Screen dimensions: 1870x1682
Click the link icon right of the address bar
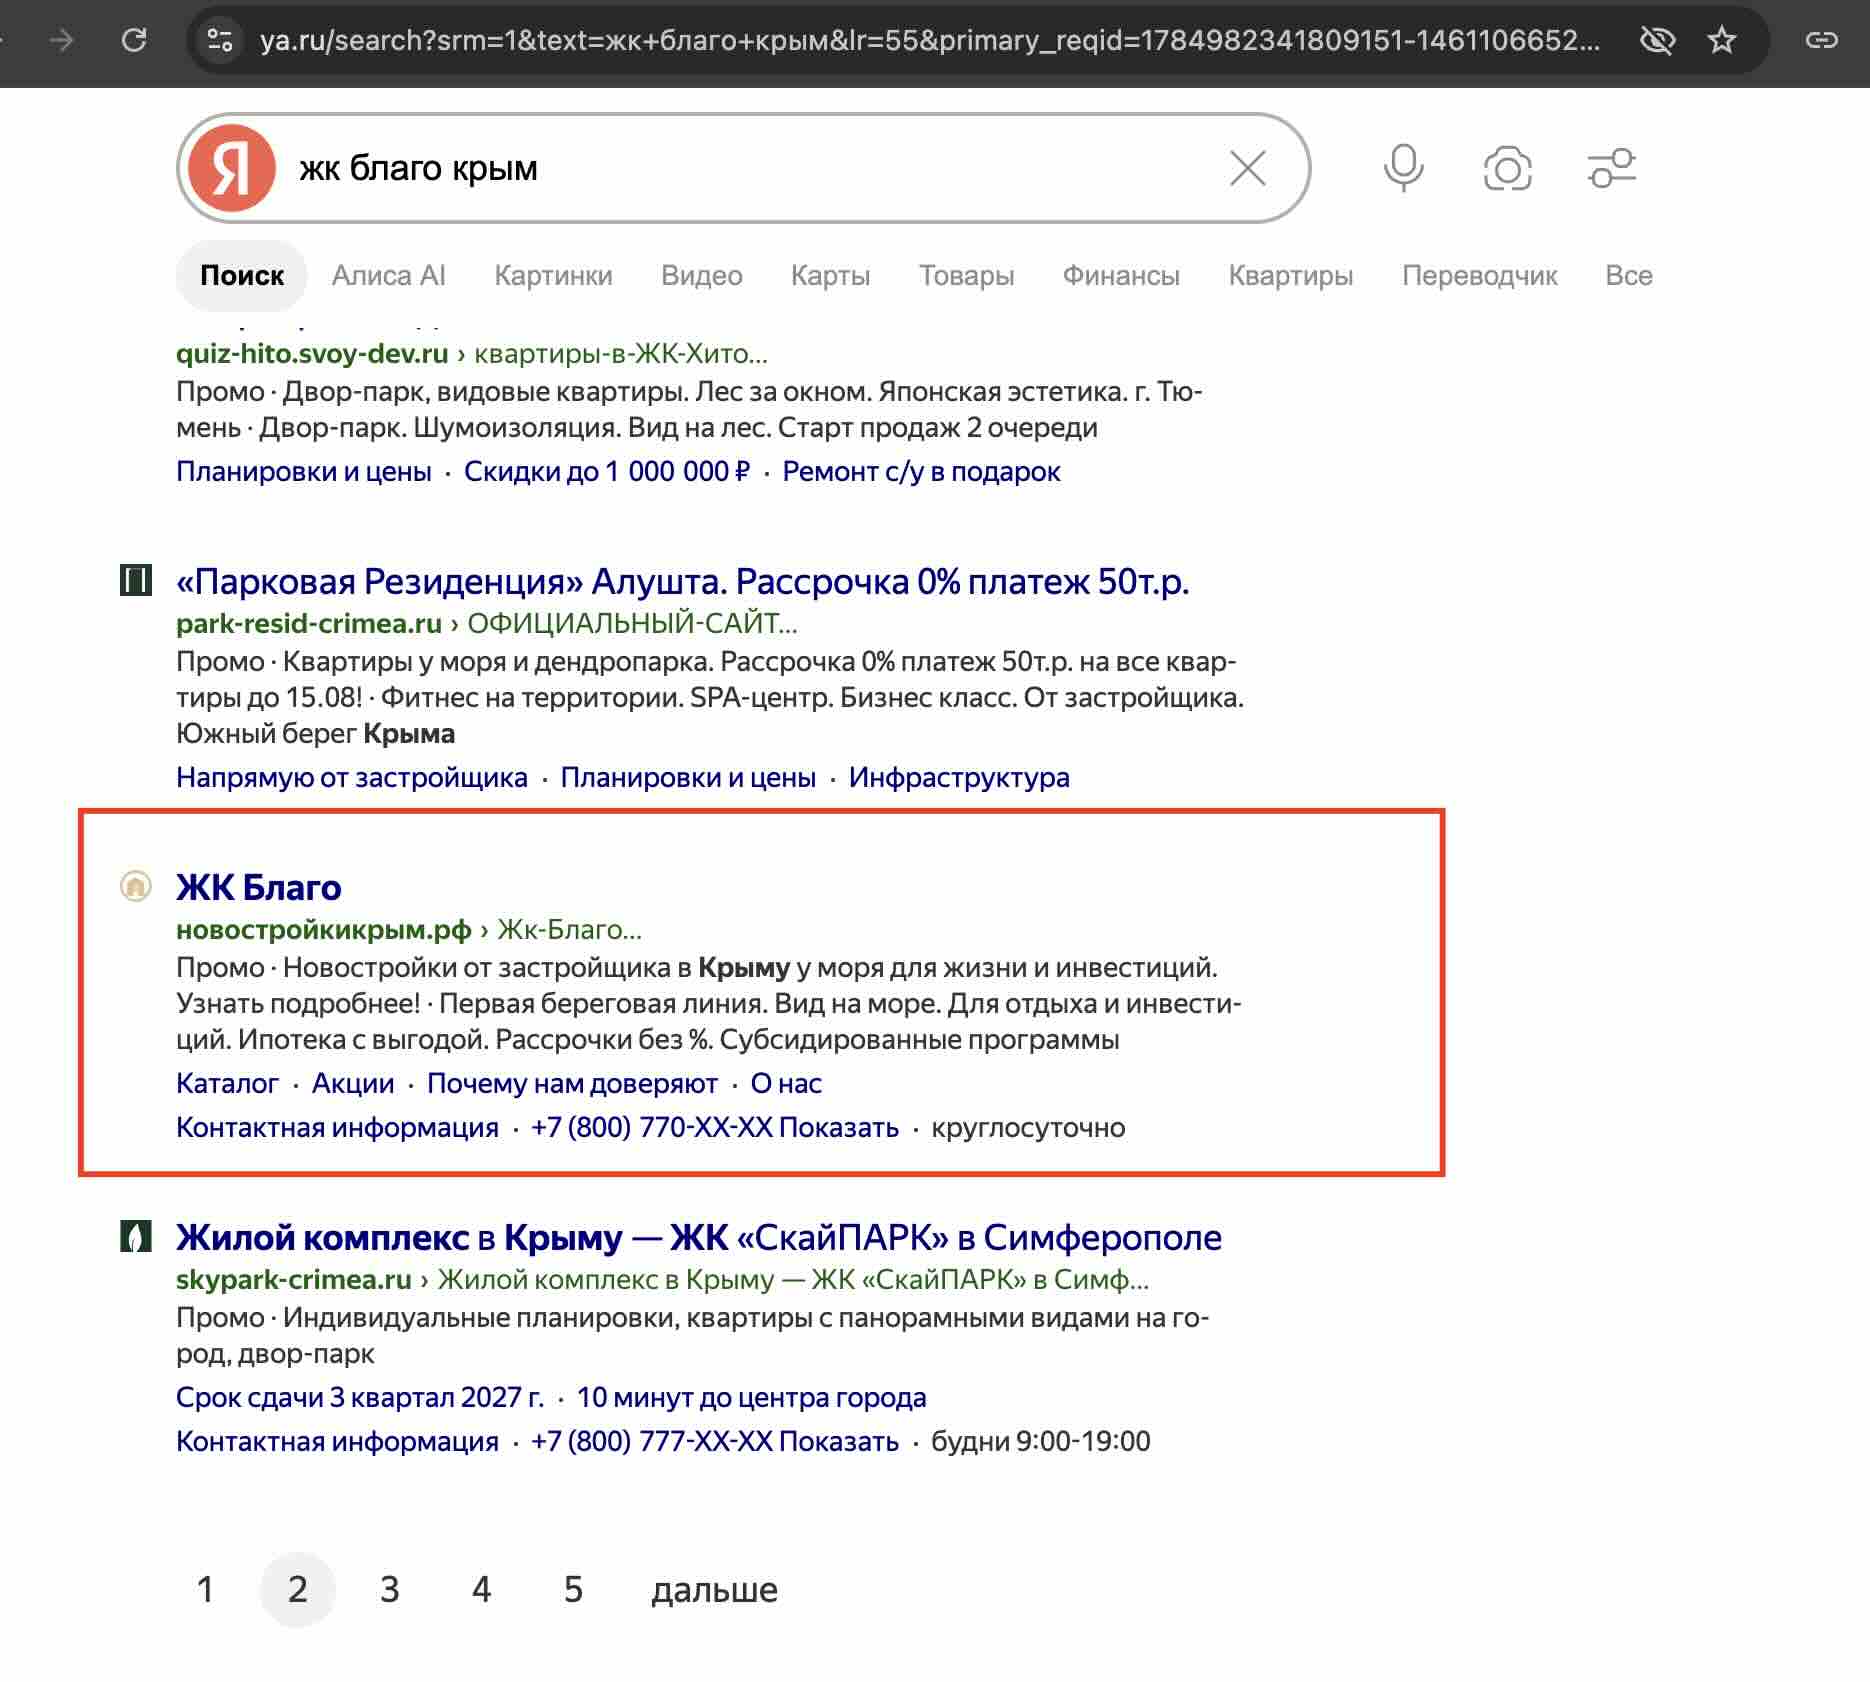pyautogui.click(x=1821, y=40)
